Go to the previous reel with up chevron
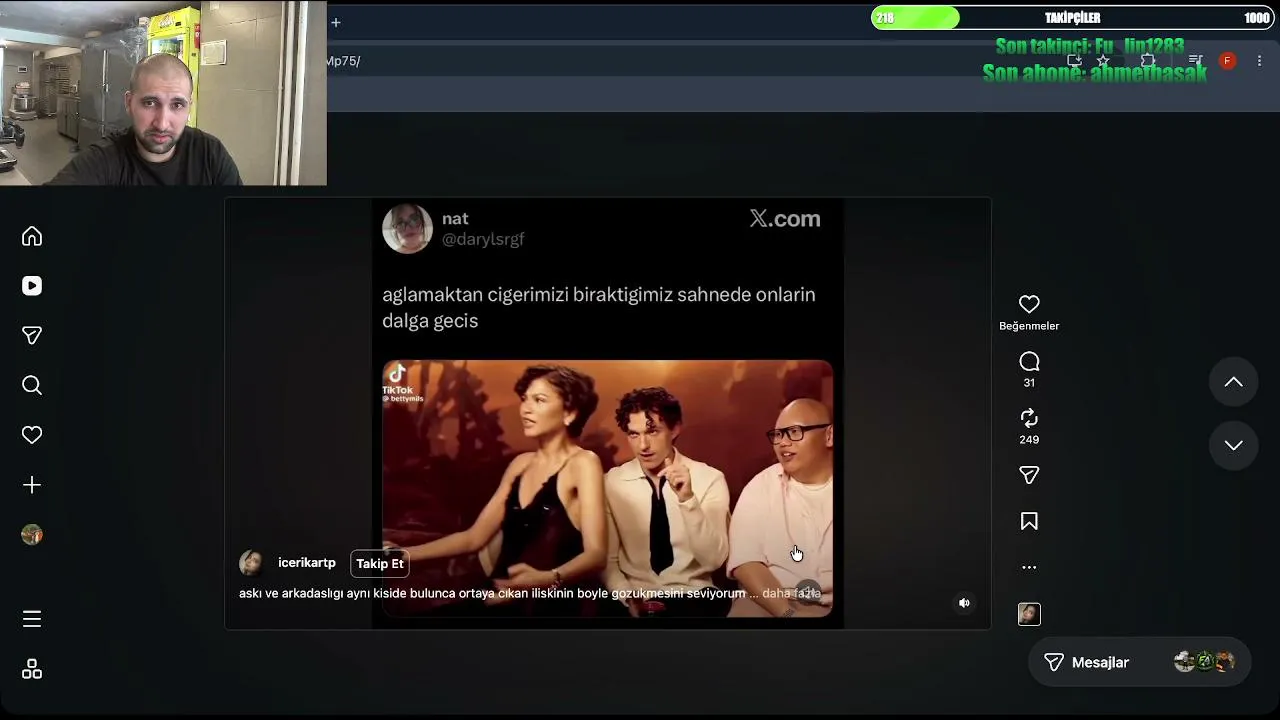1280x720 pixels. click(x=1234, y=382)
